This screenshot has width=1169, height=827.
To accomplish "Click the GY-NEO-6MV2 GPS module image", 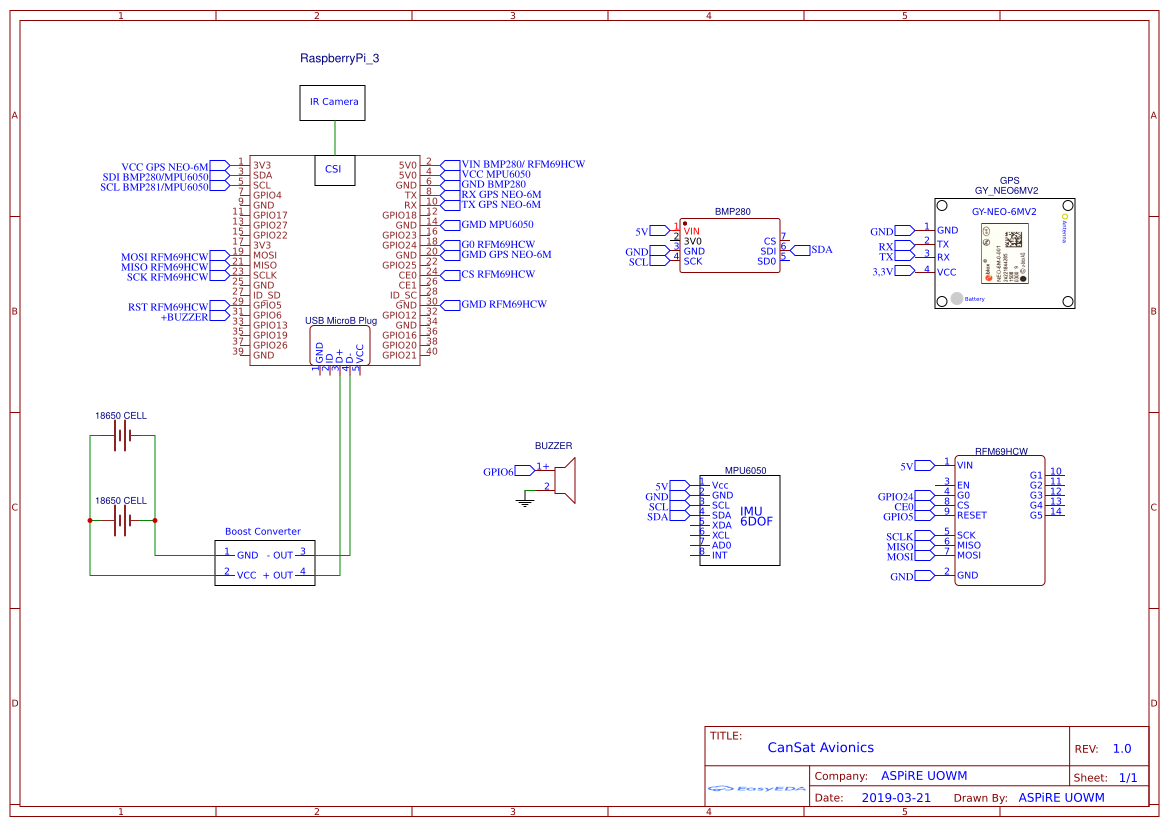I will (x=1004, y=254).
